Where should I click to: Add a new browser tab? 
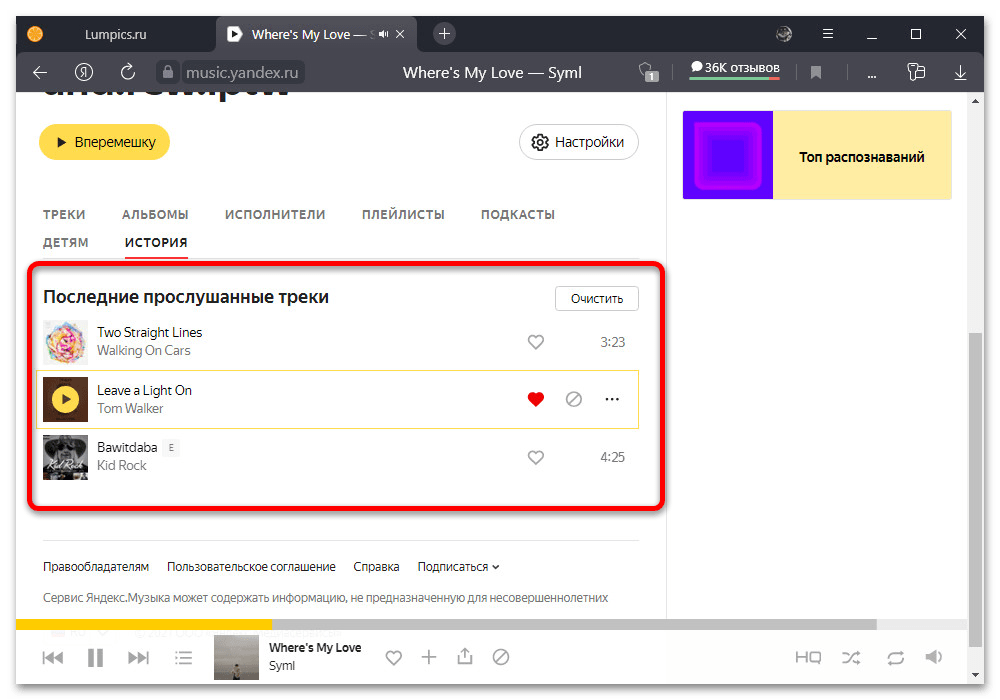point(445,34)
